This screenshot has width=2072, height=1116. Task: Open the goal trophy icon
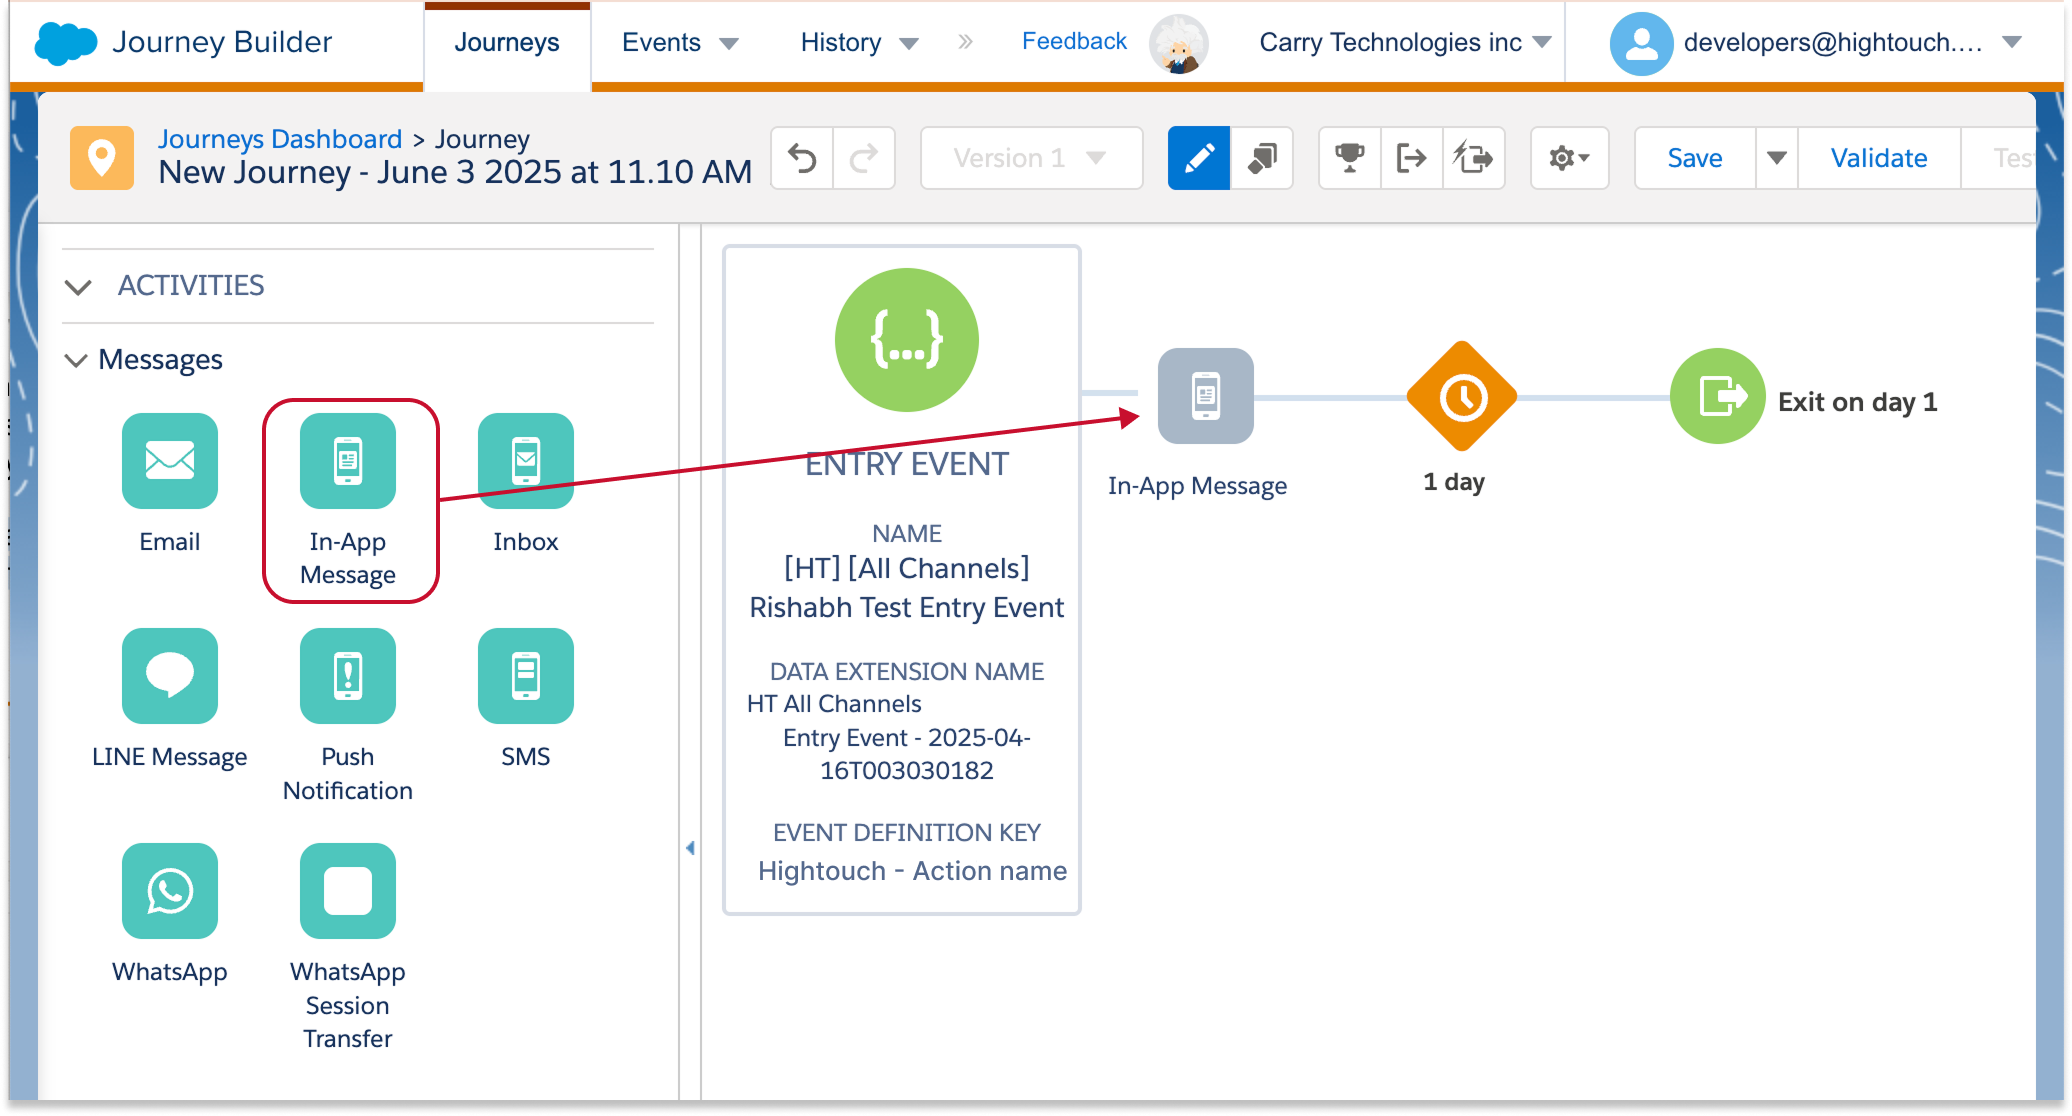1349,158
